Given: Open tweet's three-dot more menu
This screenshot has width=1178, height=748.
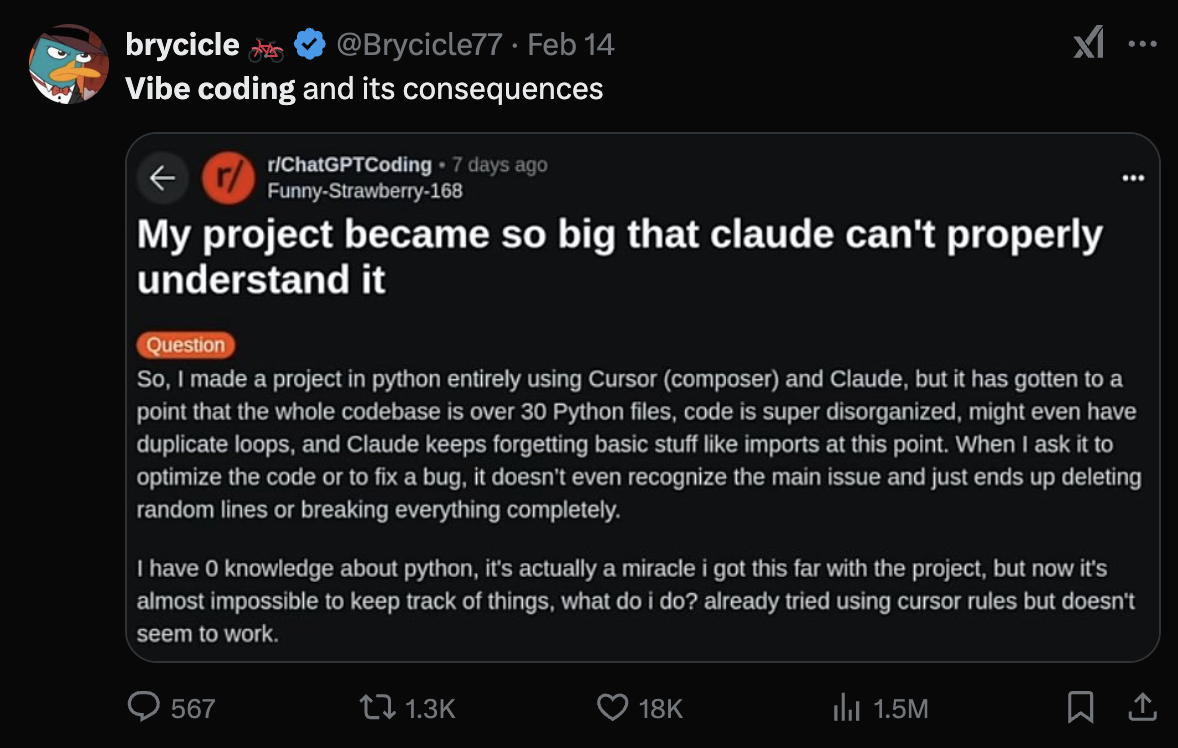Looking at the screenshot, I should point(1142,44).
